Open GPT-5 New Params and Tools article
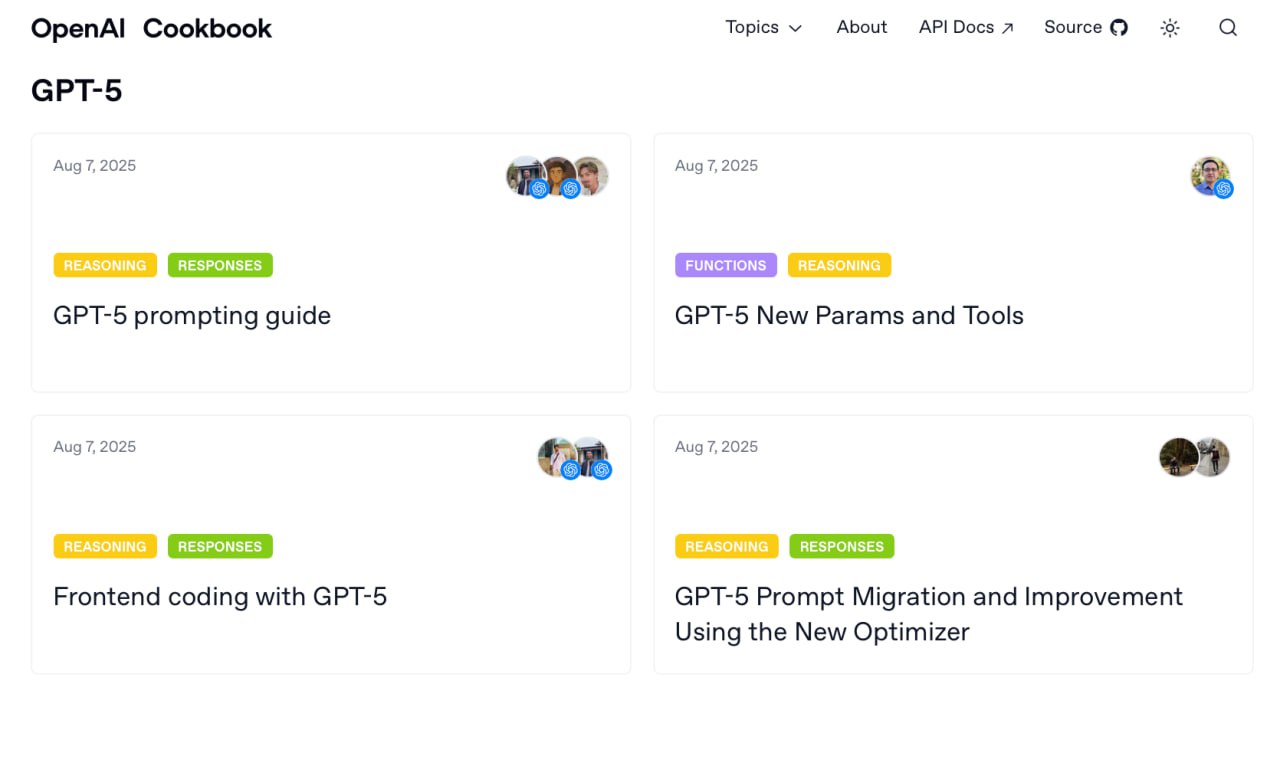1280x766 pixels. (849, 316)
